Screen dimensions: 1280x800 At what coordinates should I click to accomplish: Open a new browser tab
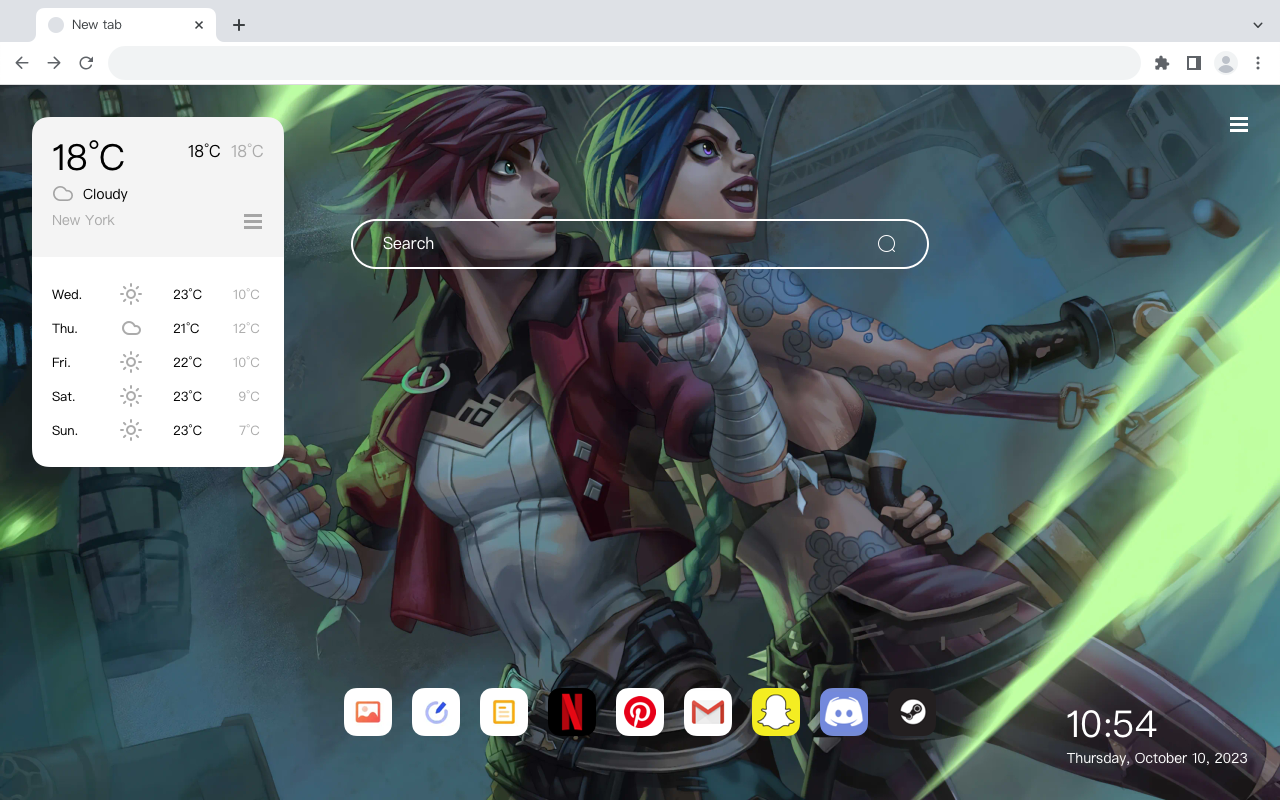[x=238, y=25]
